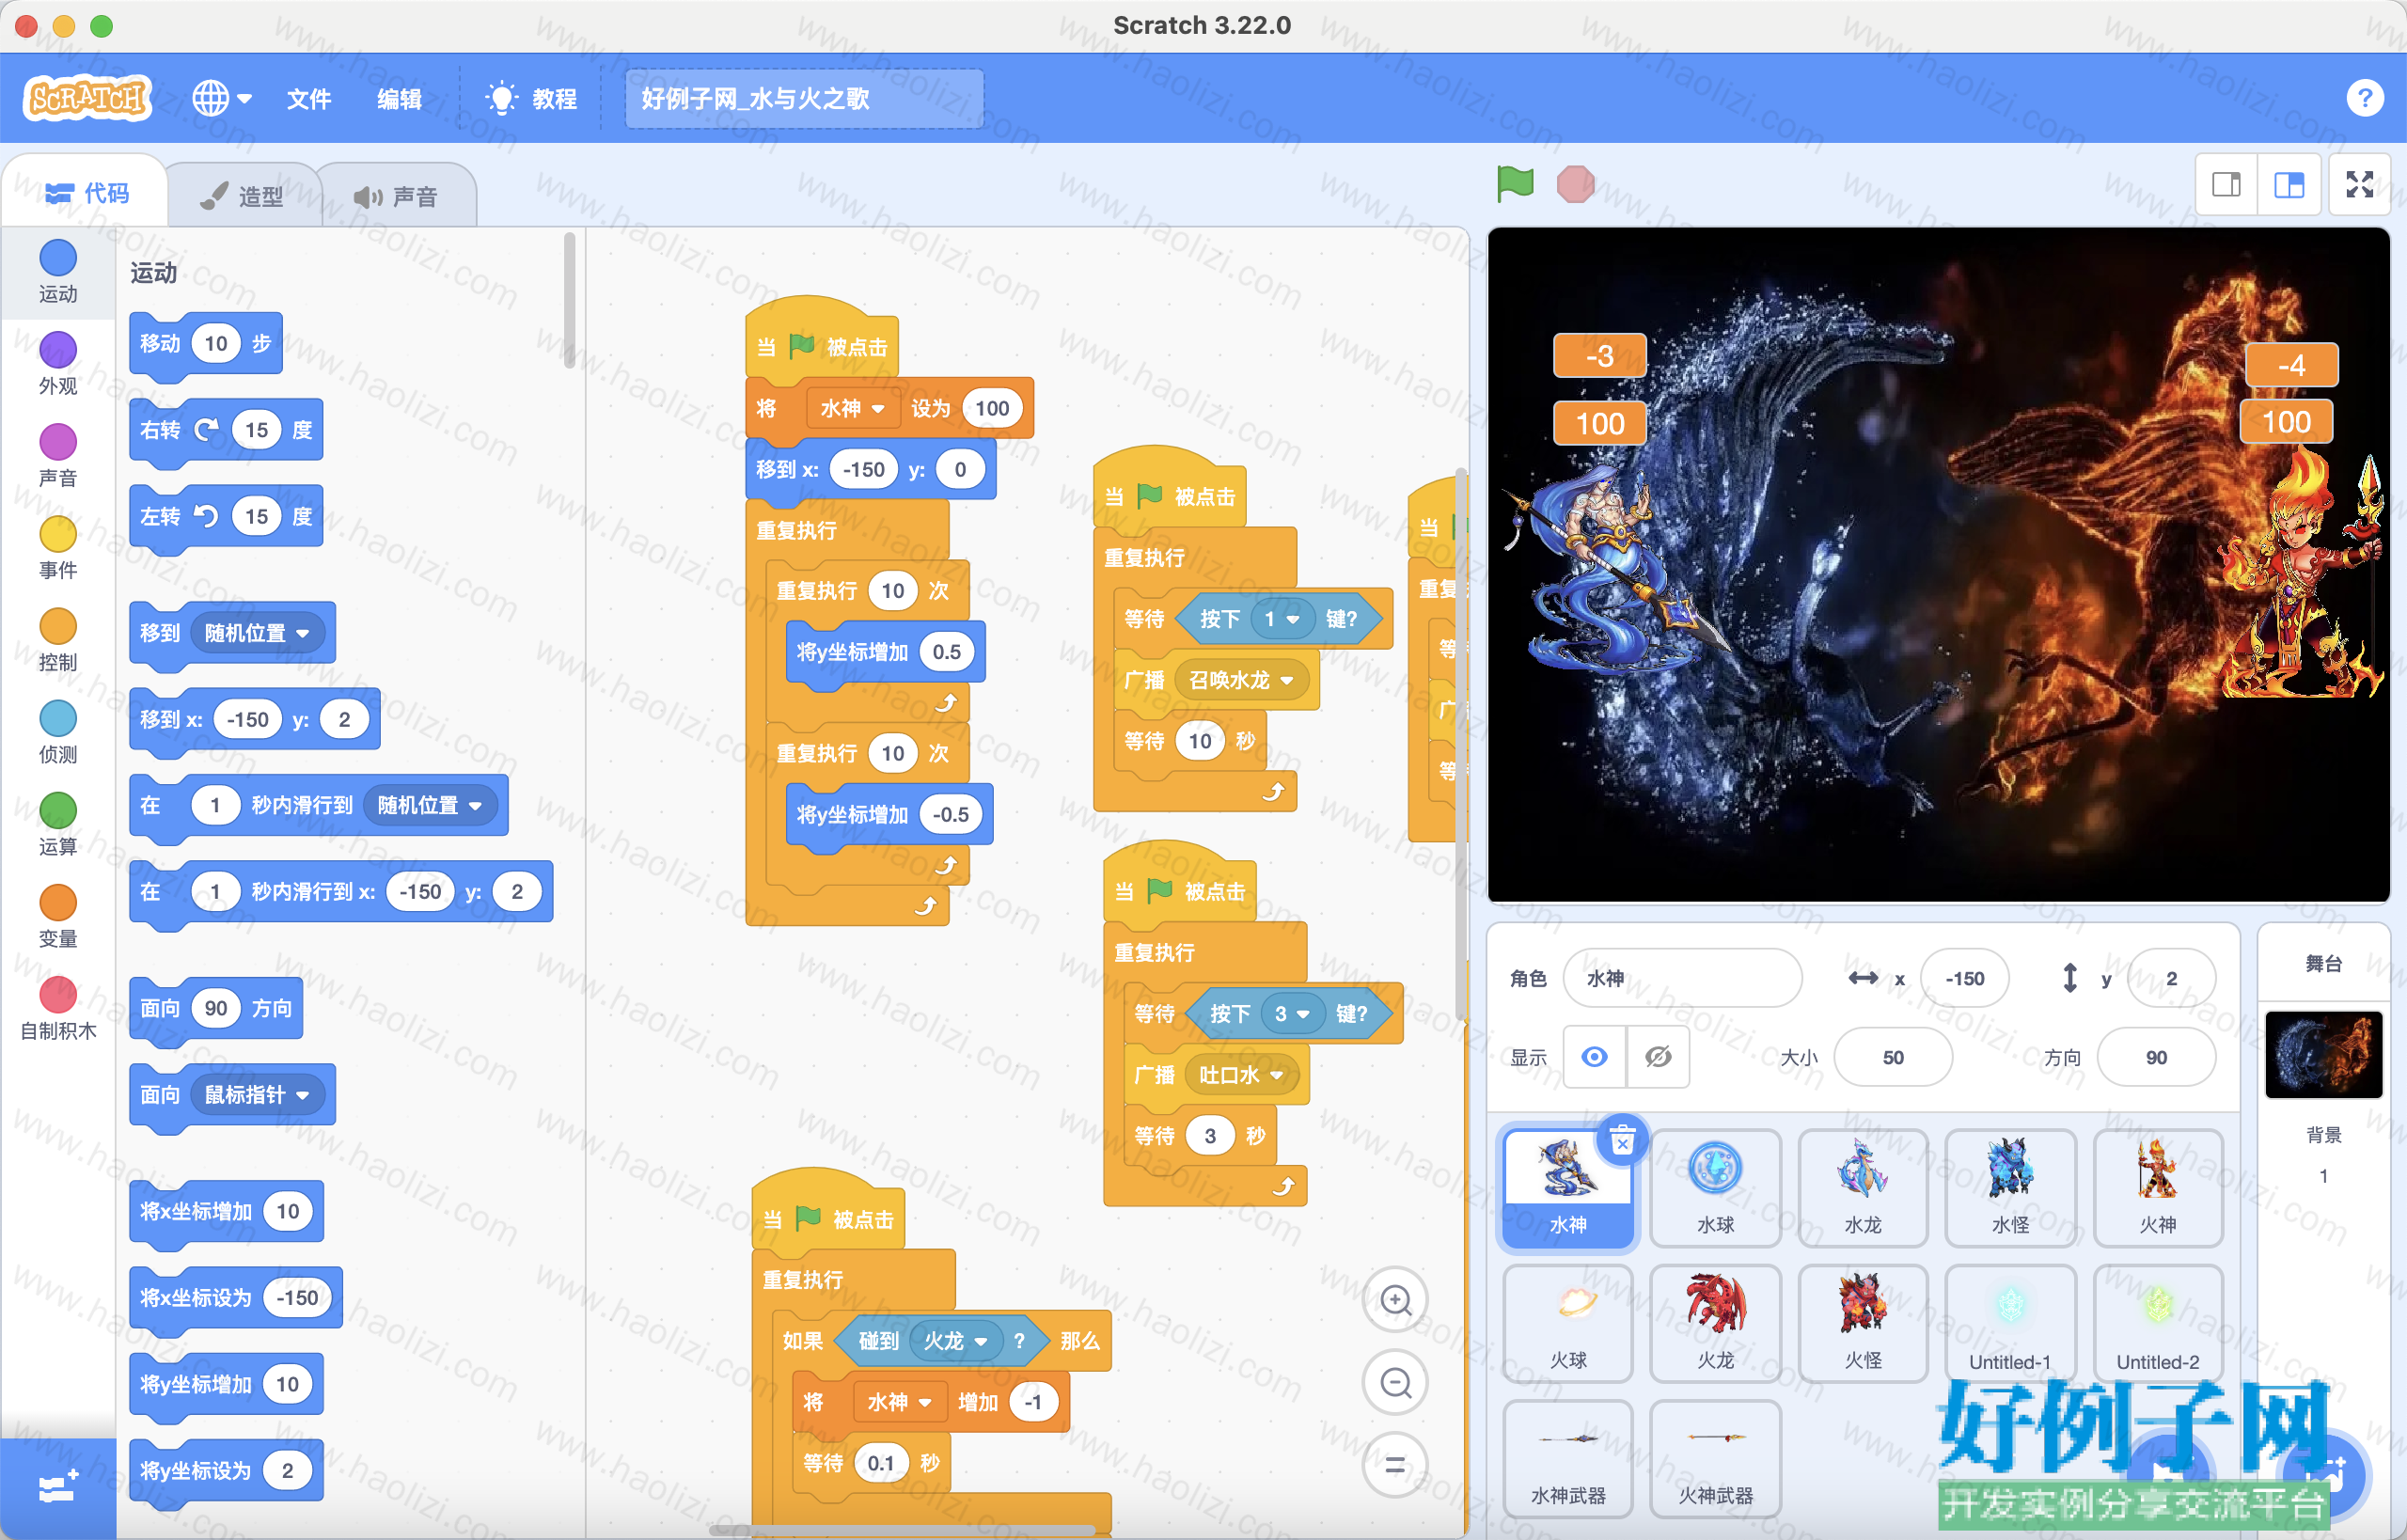Open the 文件 menu
Screen dimensions: 2407x1540
tap(308, 99)
